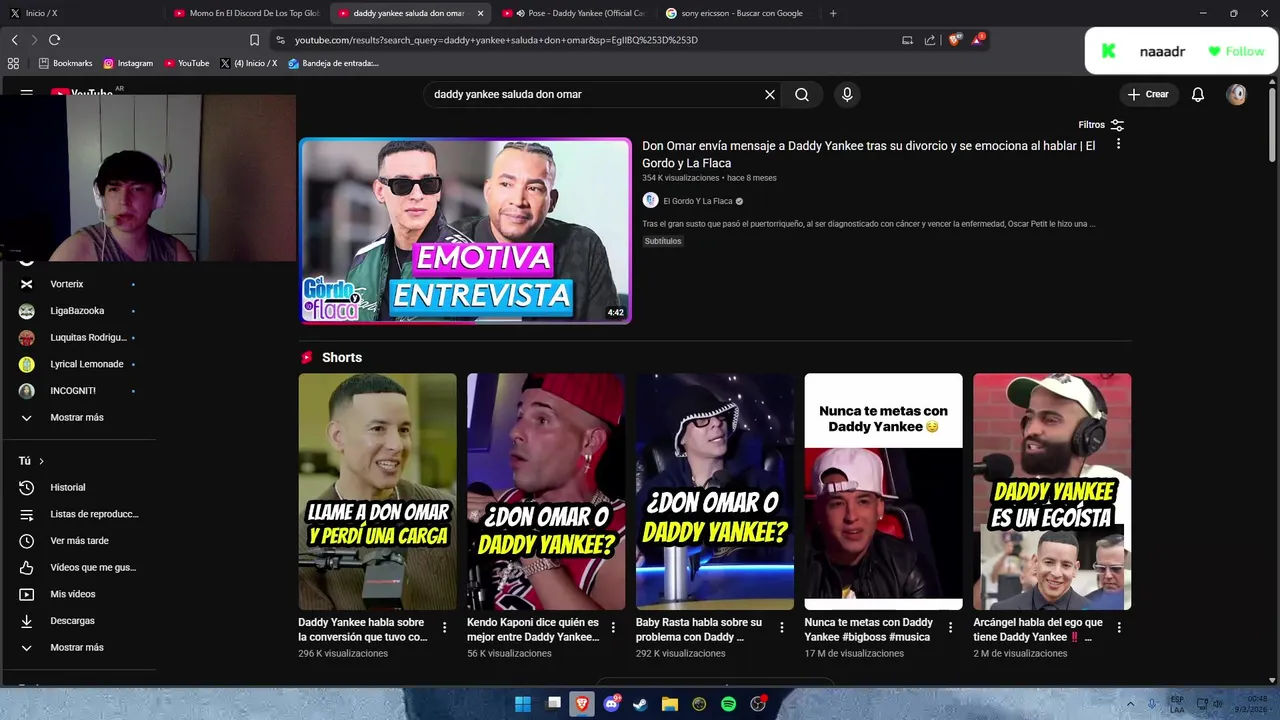Image resolution: width=1280 pixels, height=720 pixels.
Task: Open the (4) Inicio / X bookmark
Action: click(x=248, y=63)
